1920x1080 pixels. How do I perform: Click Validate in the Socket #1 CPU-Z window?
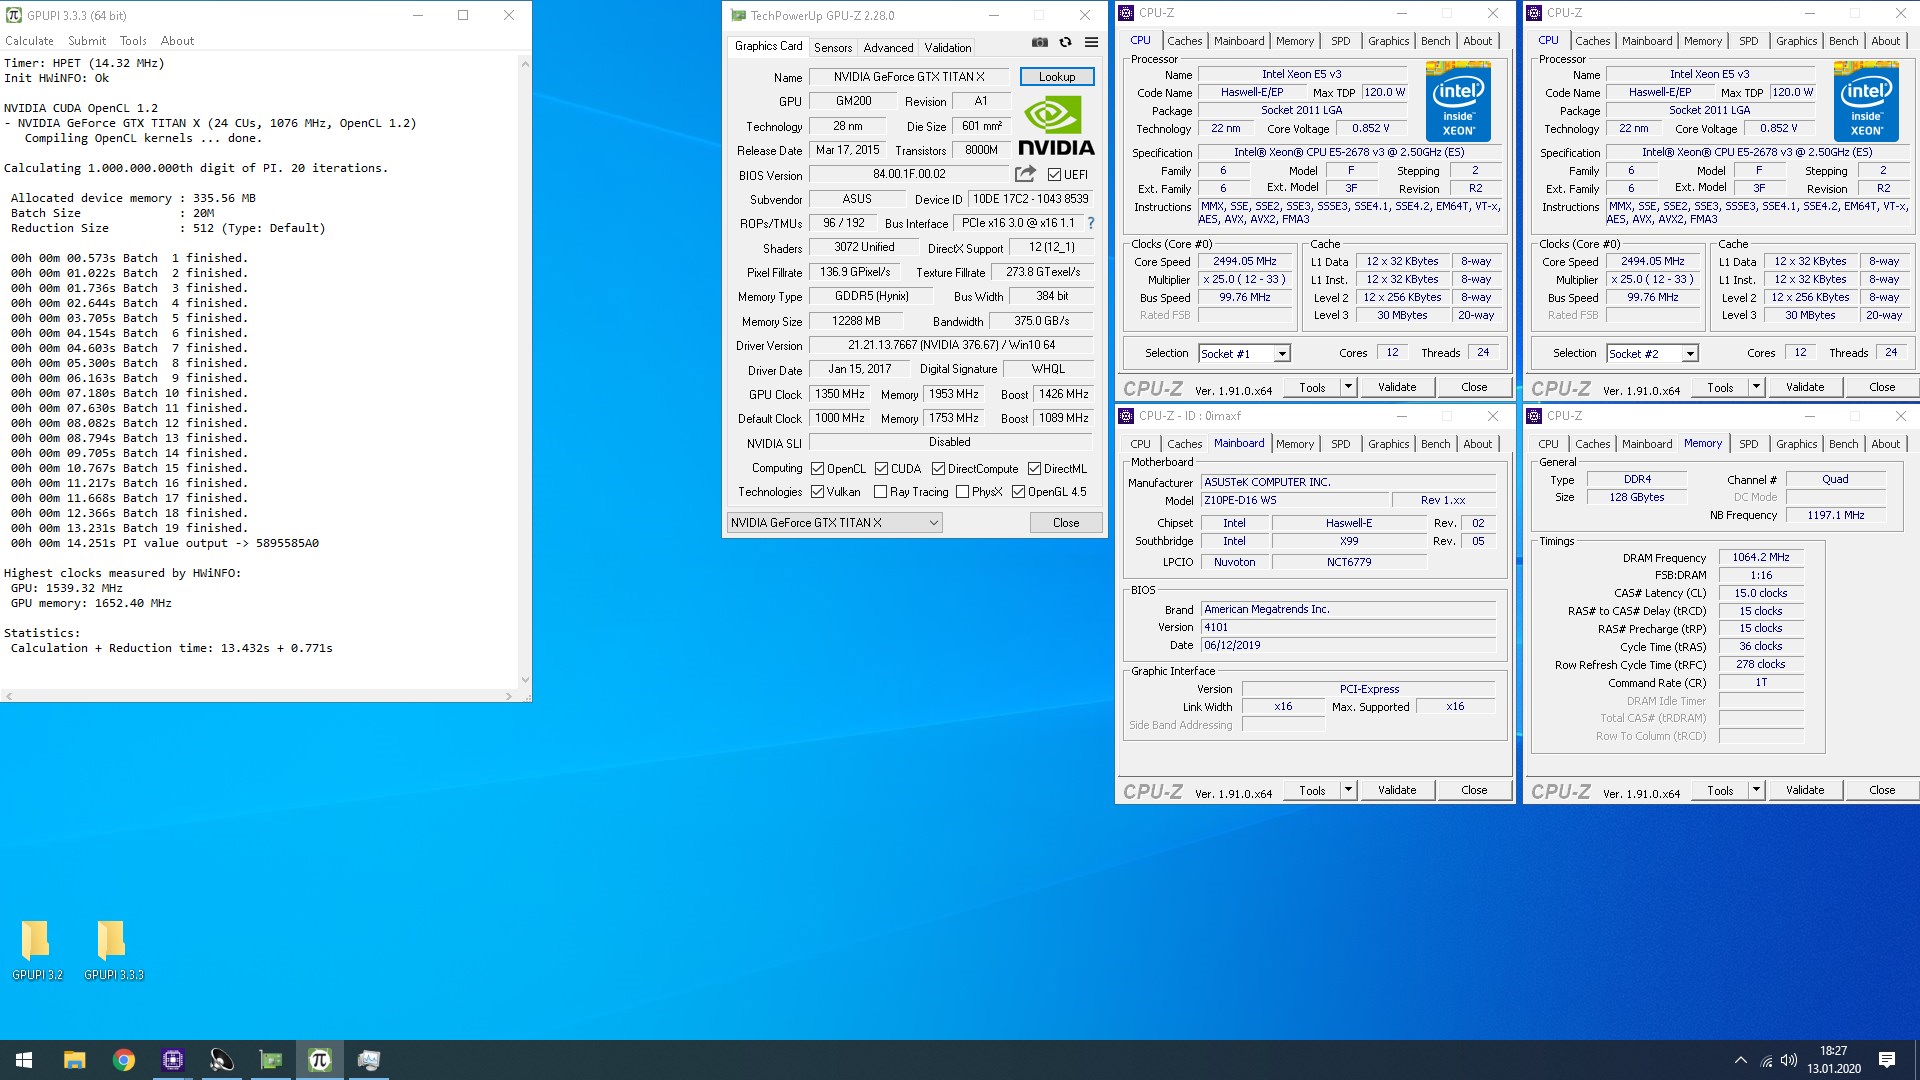[x=1397, y=387]
